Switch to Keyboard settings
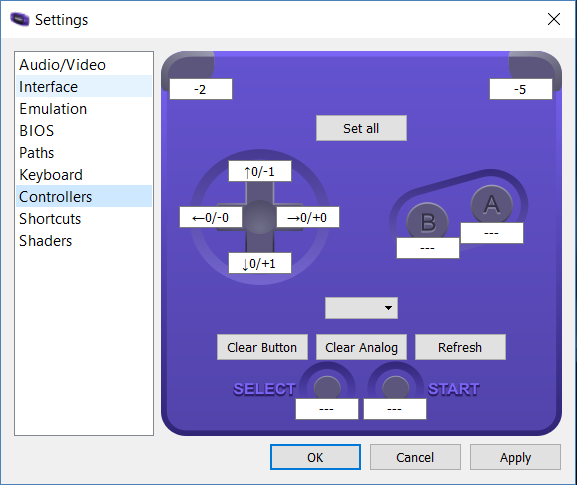577x485 pixels. pyautogui.click(x=84, y=174)
